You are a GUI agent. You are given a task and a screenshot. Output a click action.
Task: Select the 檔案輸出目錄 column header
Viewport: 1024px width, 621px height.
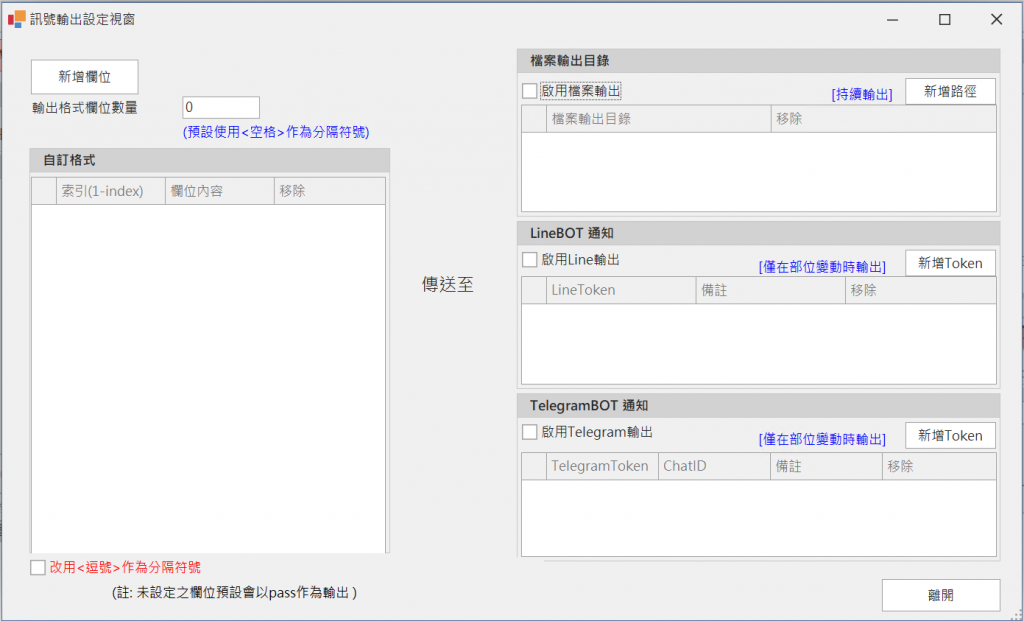click(x=658, y=119)
